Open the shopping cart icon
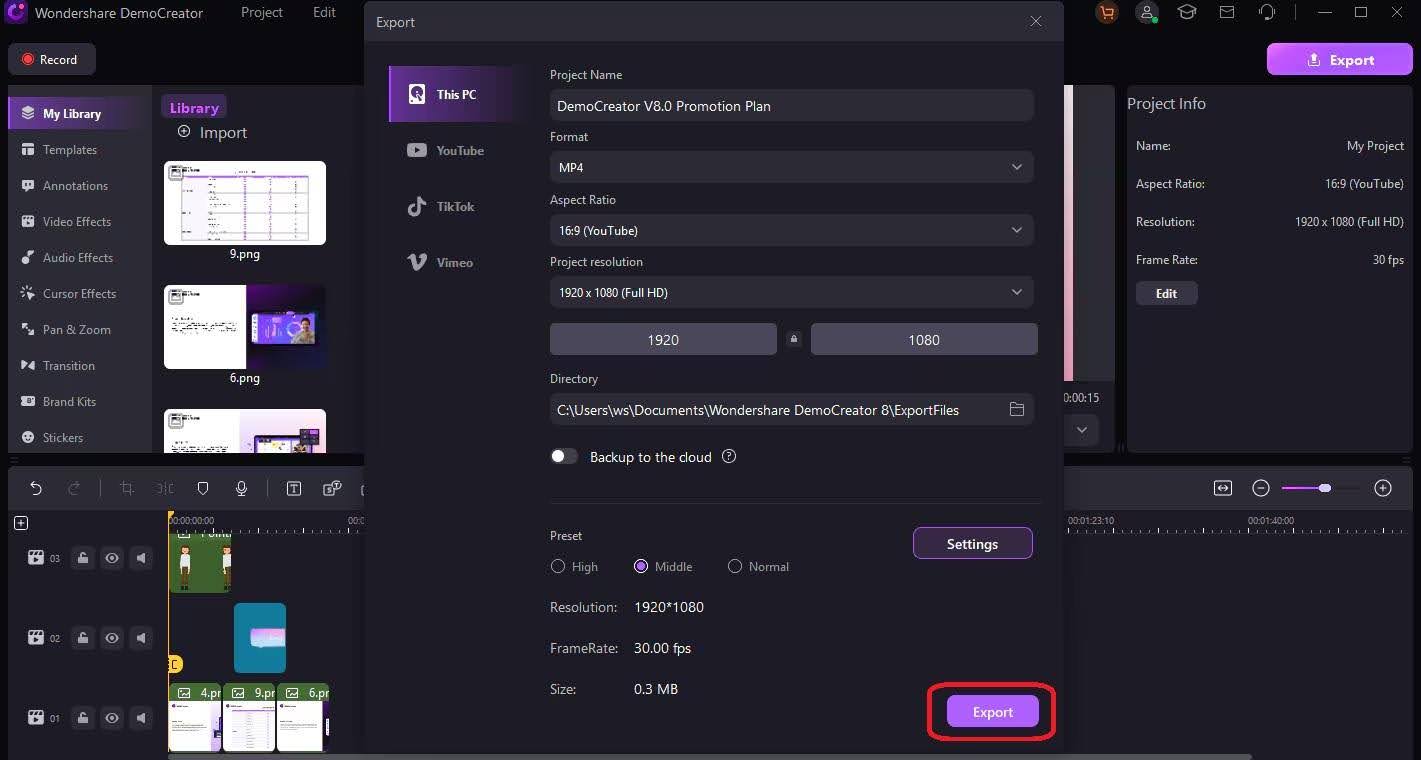 1106,13
